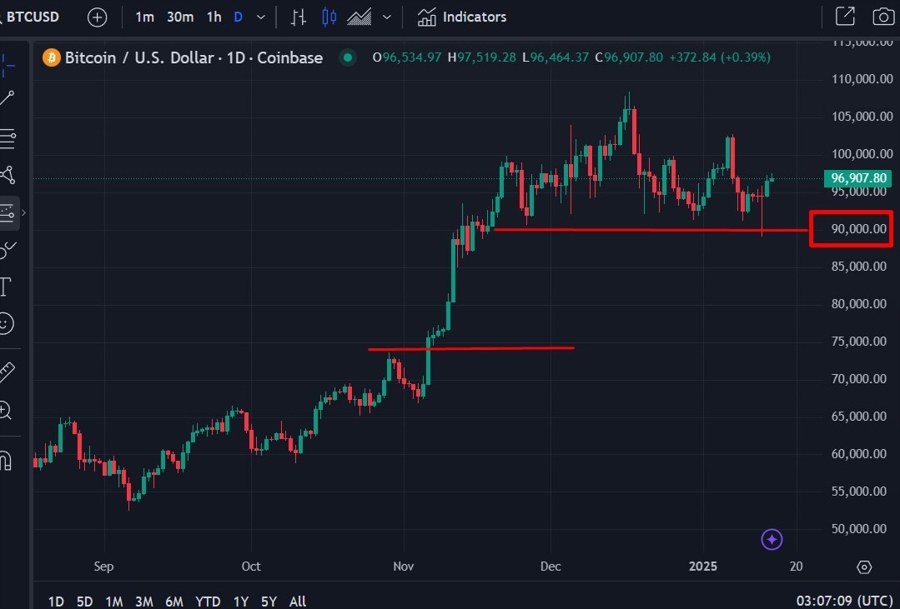Open chart settings gear on the time axis
This screenshot has width=900, height=609.
864,568
